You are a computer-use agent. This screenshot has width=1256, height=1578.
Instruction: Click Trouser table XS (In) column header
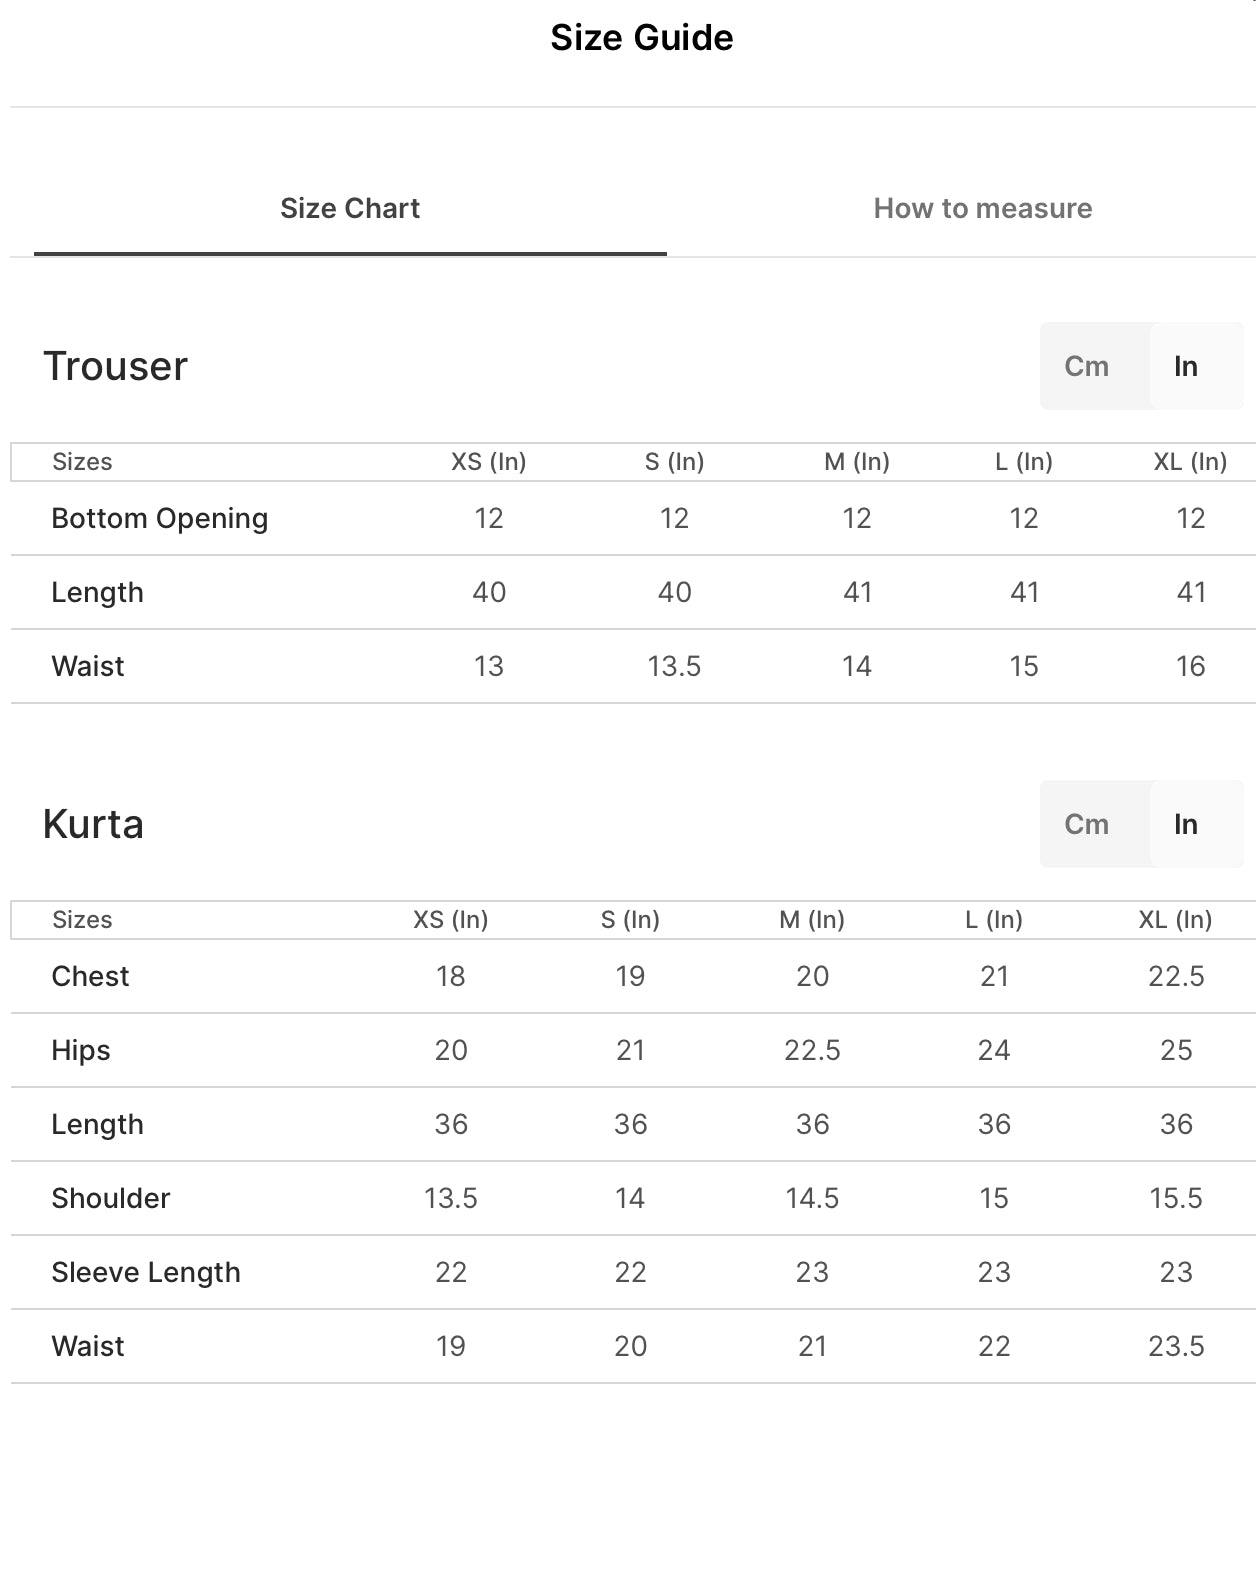488,461
